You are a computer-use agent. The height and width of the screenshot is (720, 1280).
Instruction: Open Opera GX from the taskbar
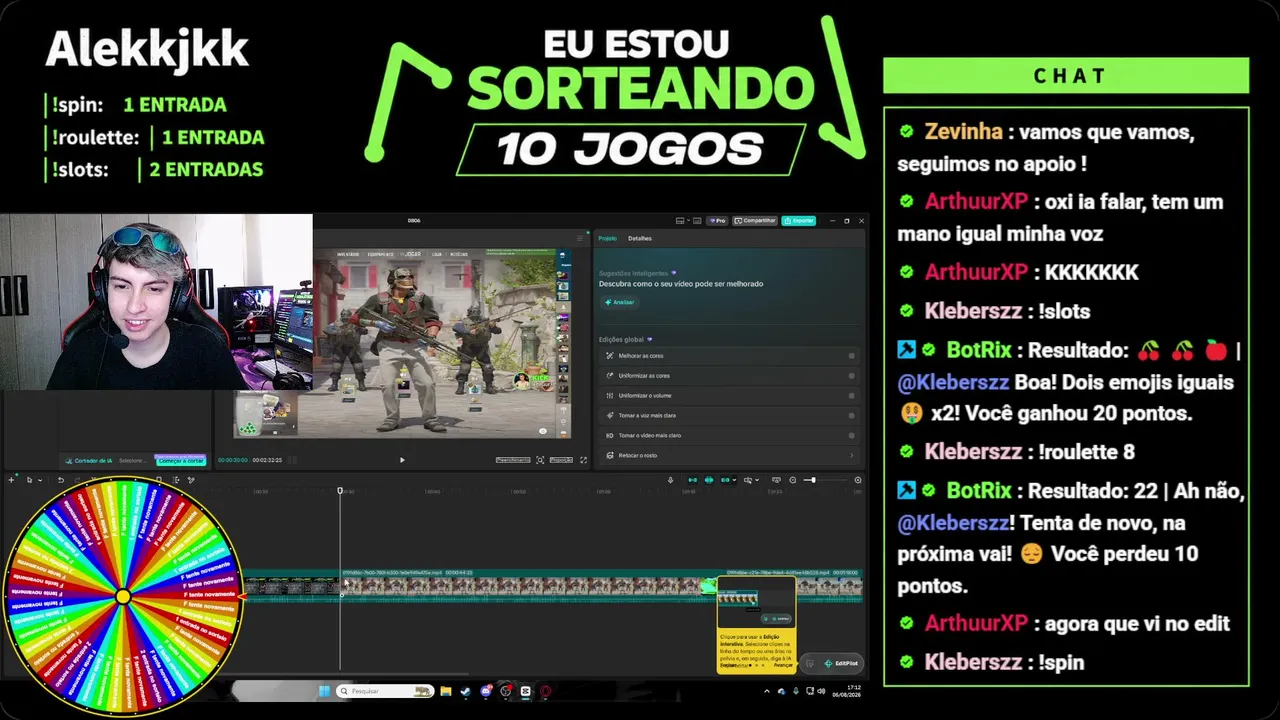click(x=546, y=691)
